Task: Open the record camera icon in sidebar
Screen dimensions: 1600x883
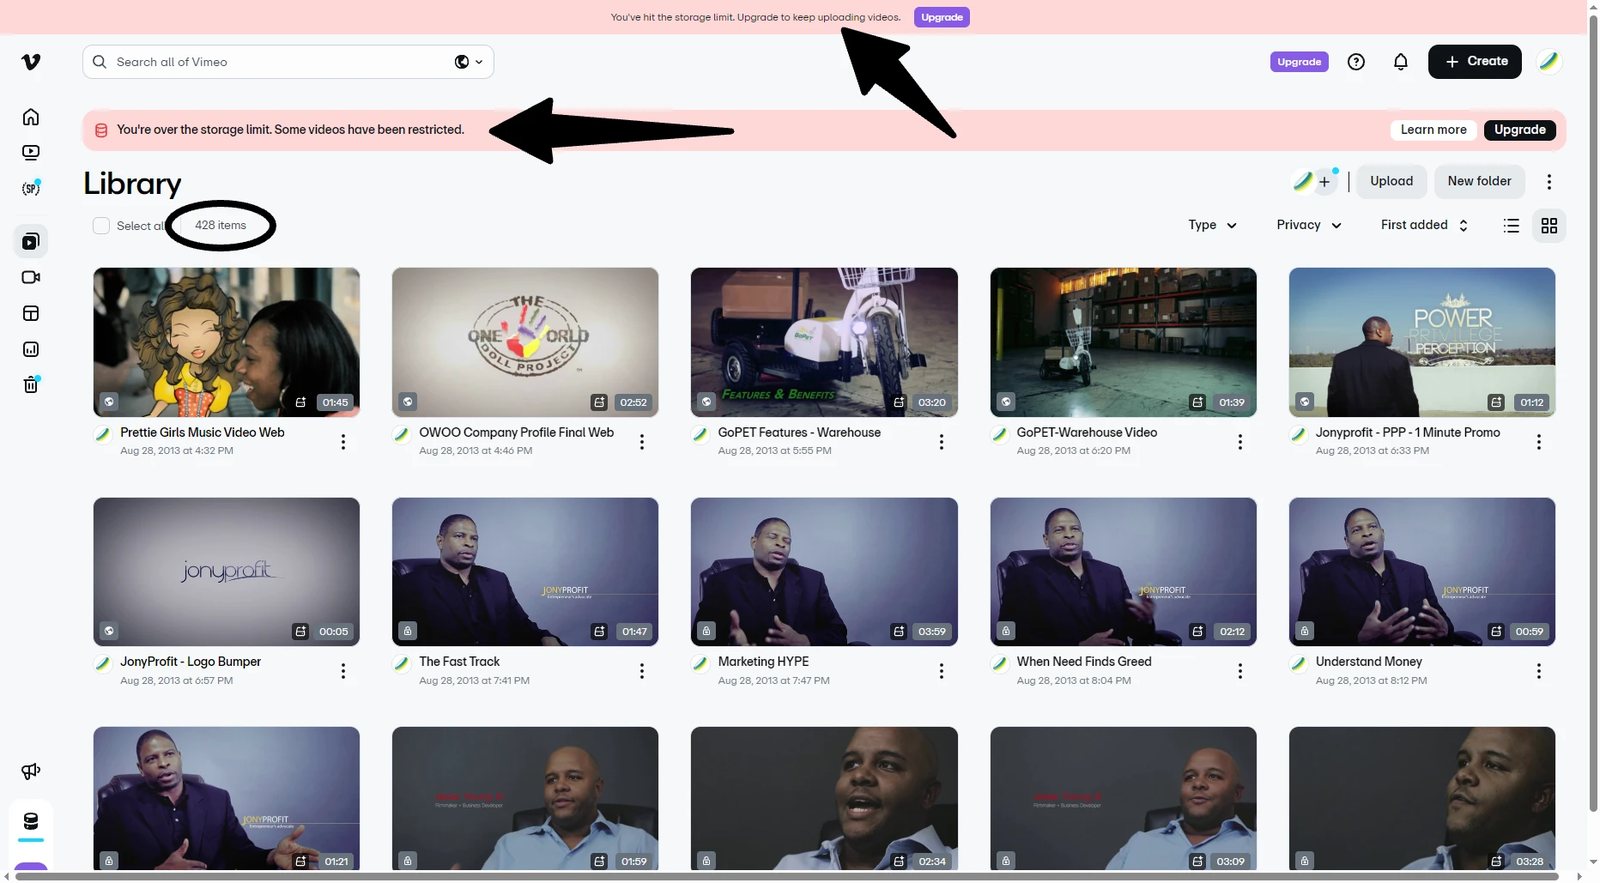Action: 31,277
